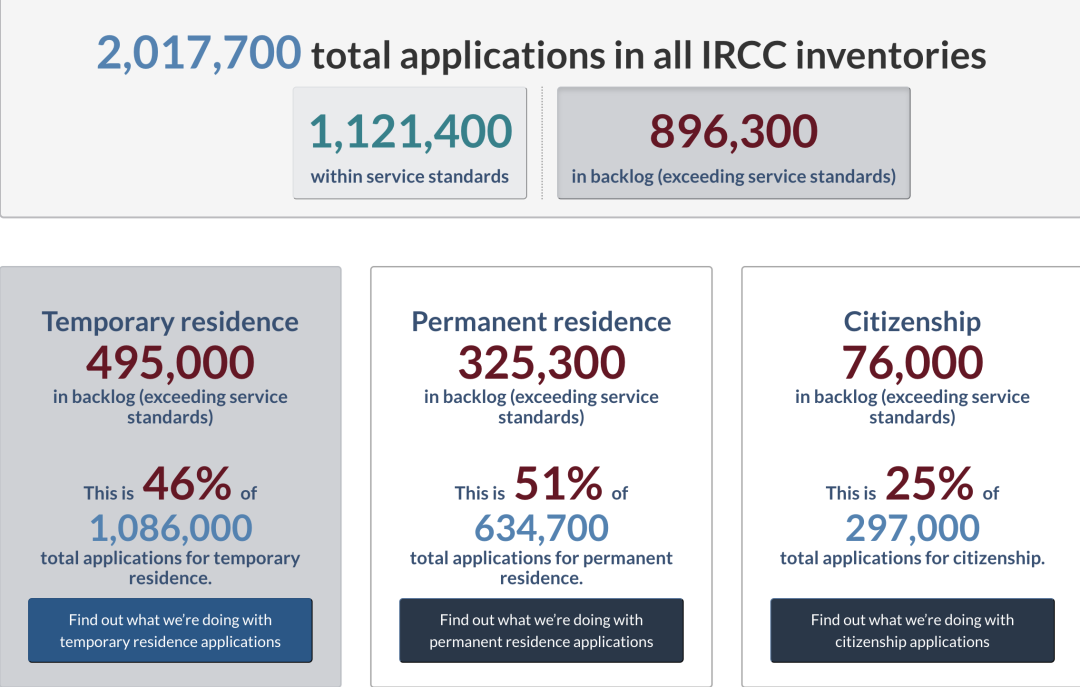Click 'total applications for permanent residence.' text
The width and height of the screenshot is (1080, 687).
coord(541,568)
